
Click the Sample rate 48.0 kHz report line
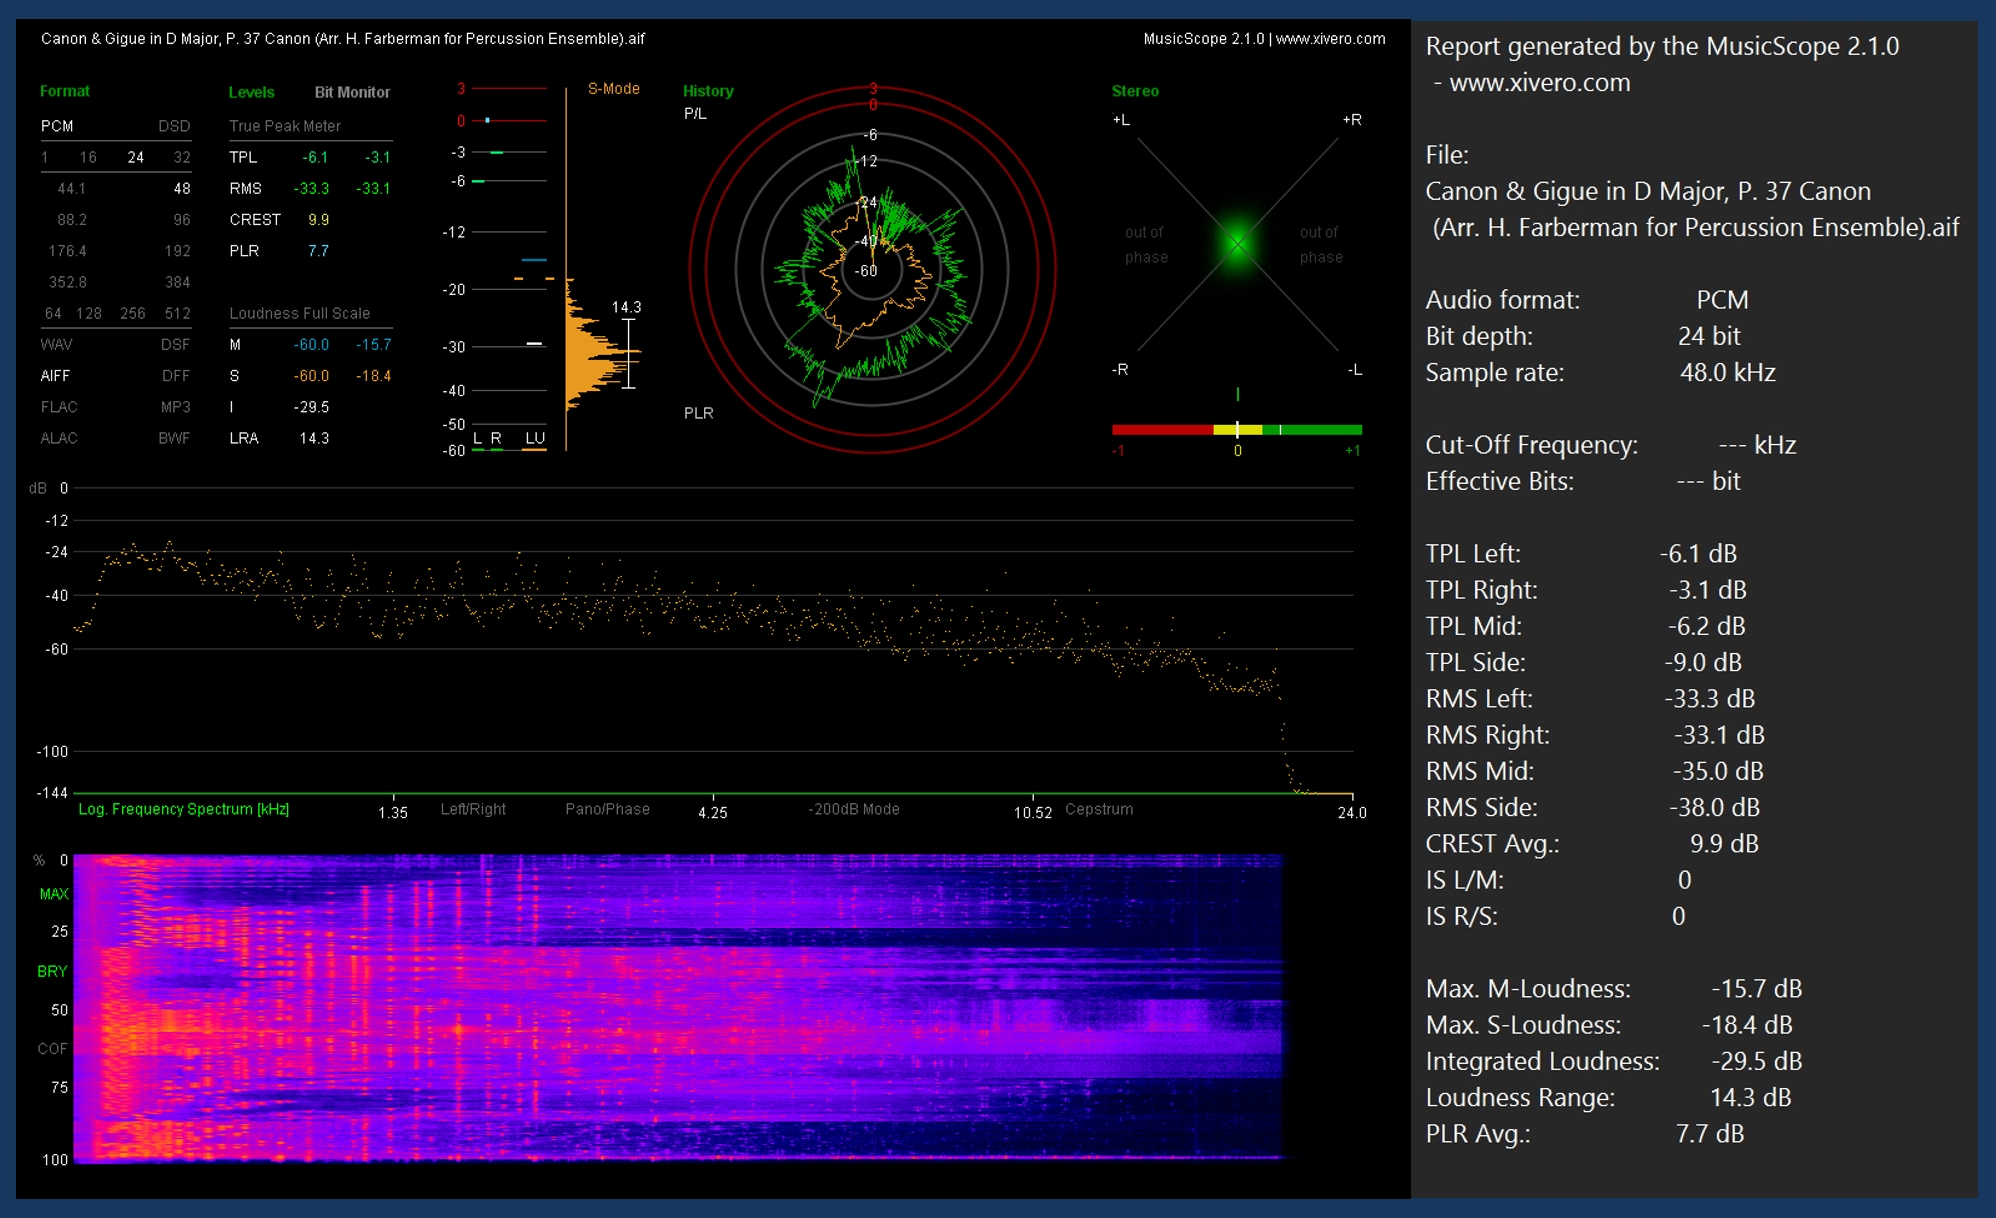pos(1600,373)
